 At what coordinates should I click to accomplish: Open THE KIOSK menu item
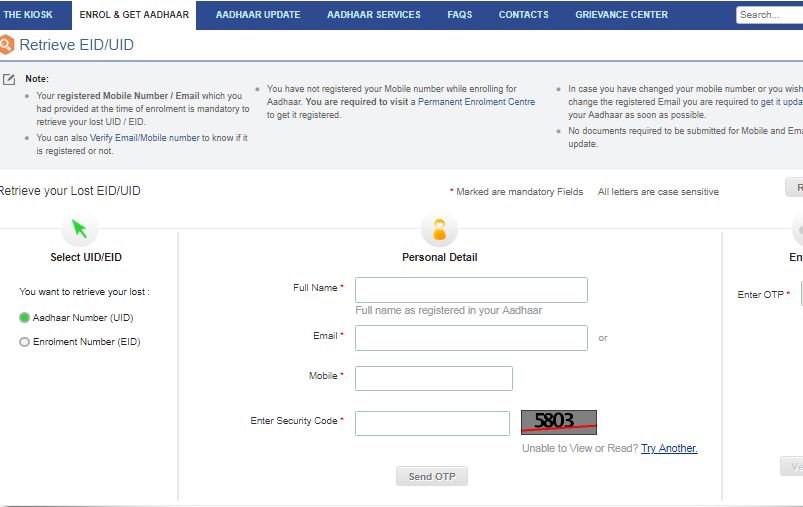click(x=28, y=15)
